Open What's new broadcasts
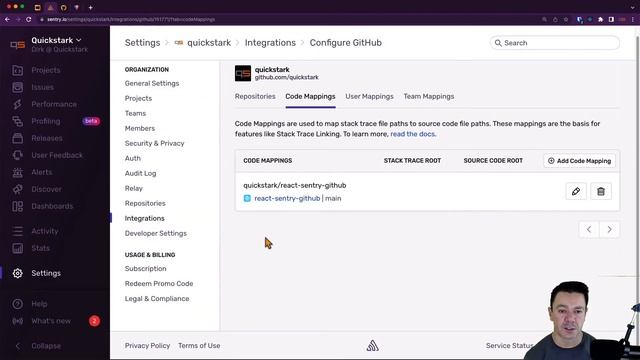 [51, 321]
